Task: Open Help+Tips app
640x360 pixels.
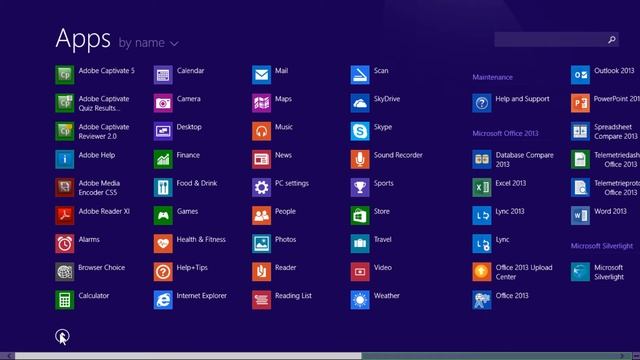Action: 181,272
